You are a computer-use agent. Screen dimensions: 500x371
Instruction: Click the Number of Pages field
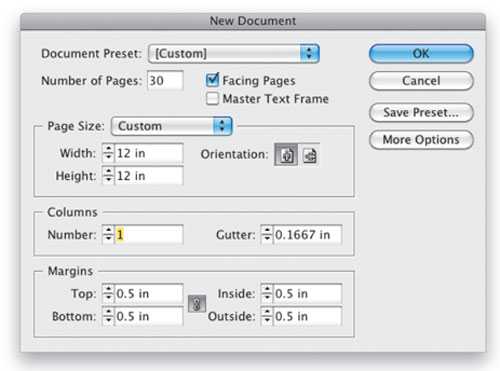click(165, 80)
